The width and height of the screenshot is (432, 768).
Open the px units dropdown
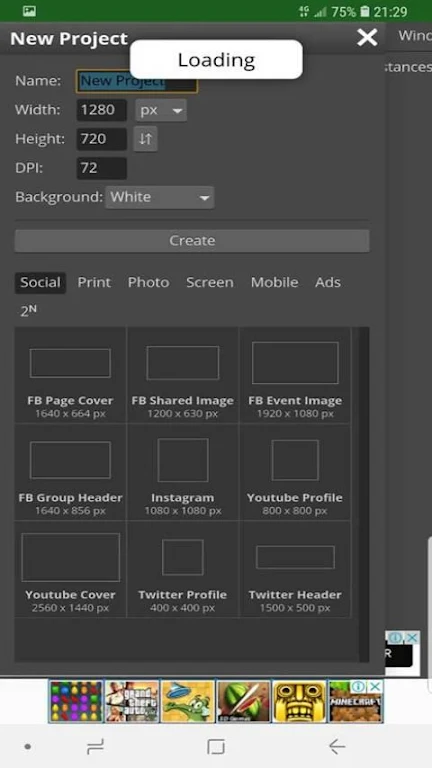(161, 110)
